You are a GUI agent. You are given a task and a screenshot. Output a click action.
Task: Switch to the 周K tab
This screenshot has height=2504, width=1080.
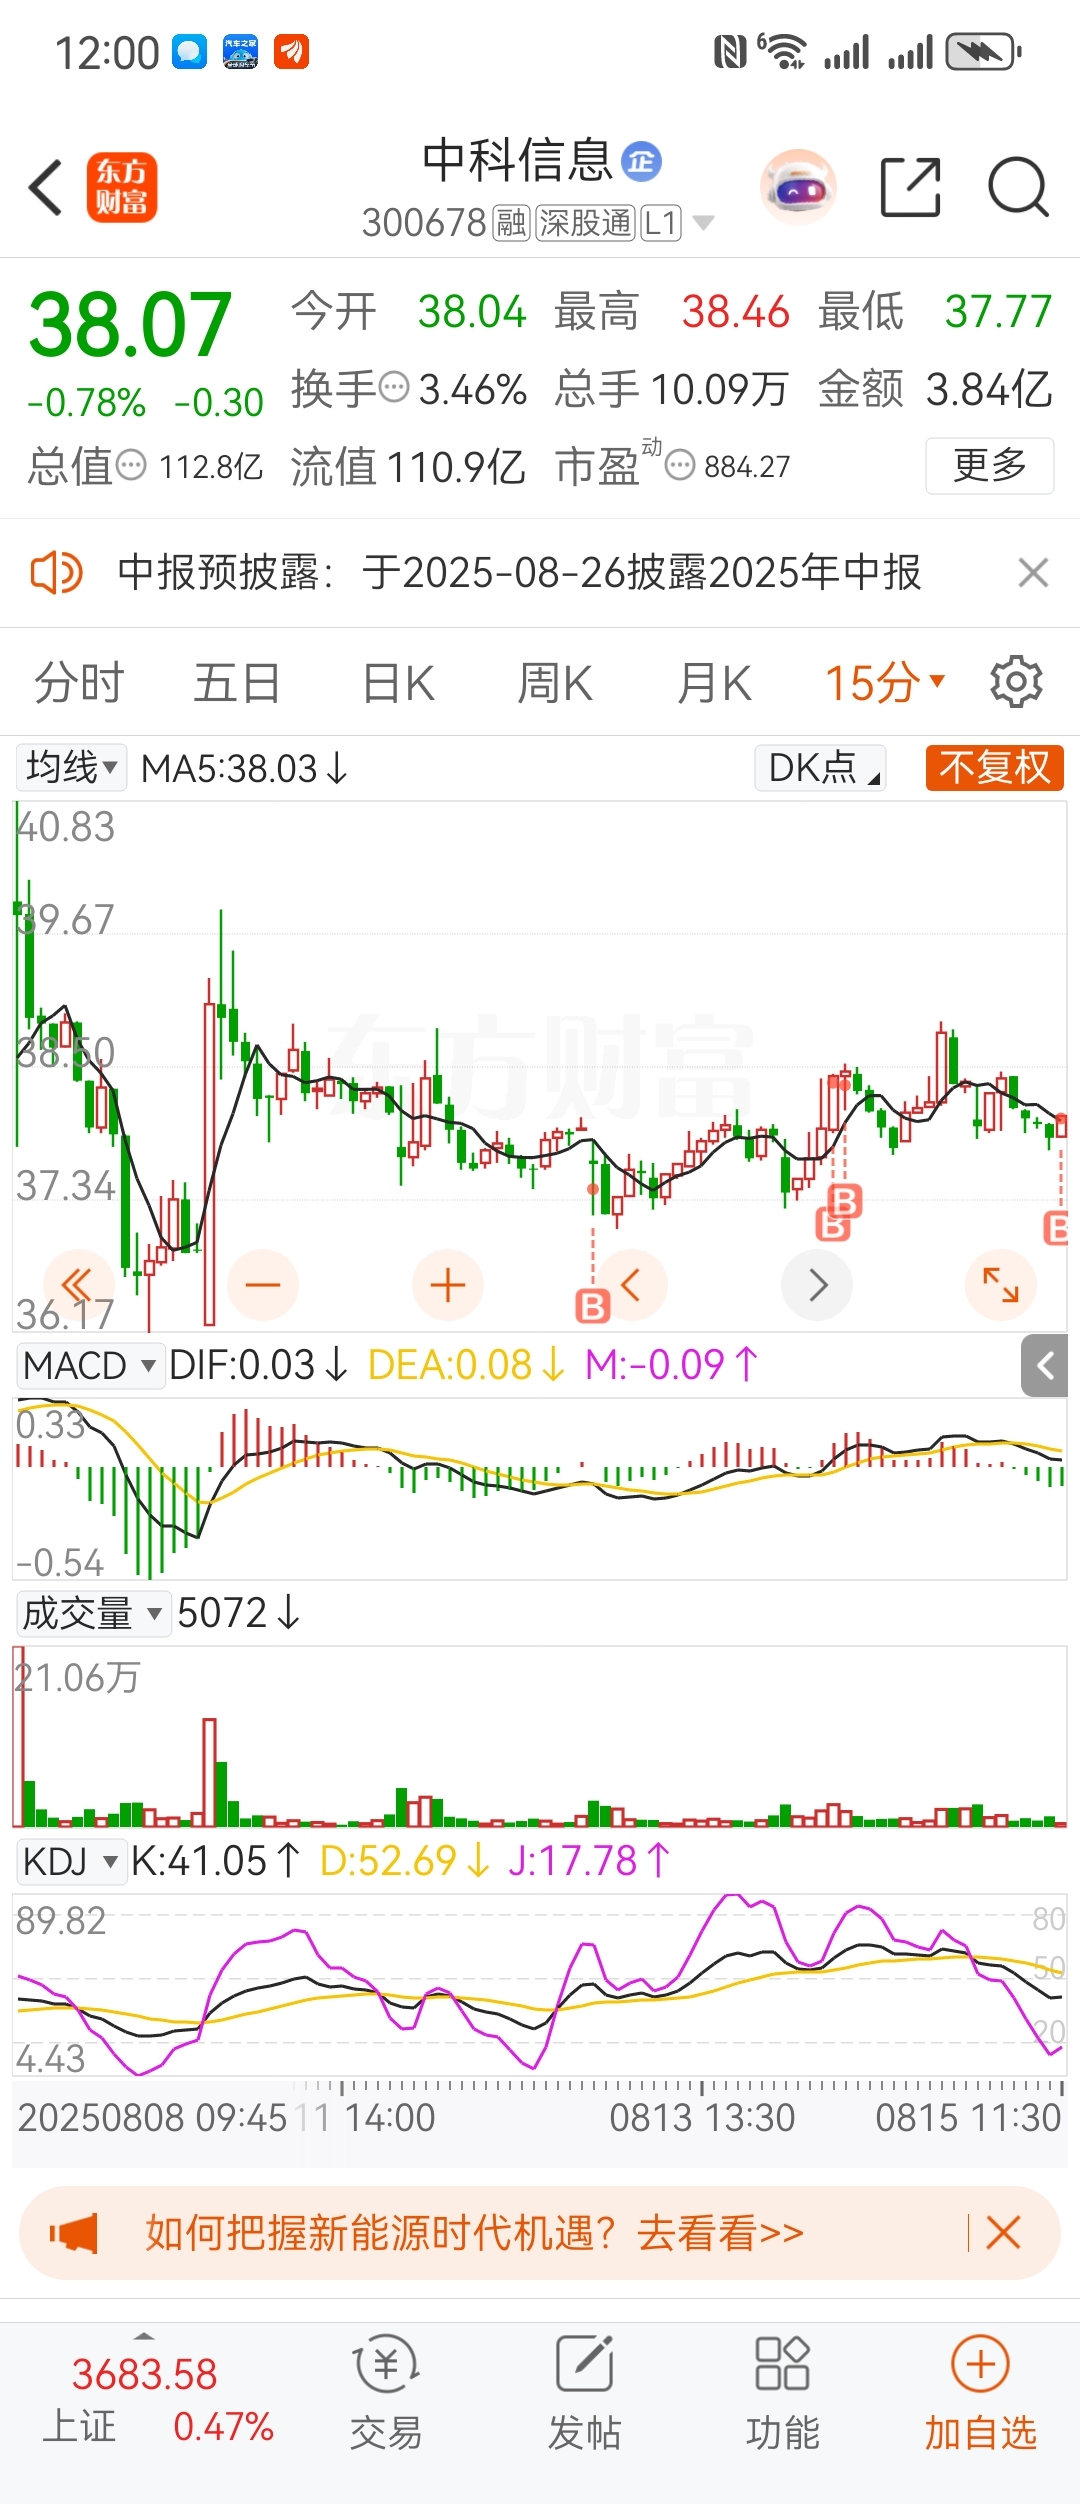click(x=556, y=683)
